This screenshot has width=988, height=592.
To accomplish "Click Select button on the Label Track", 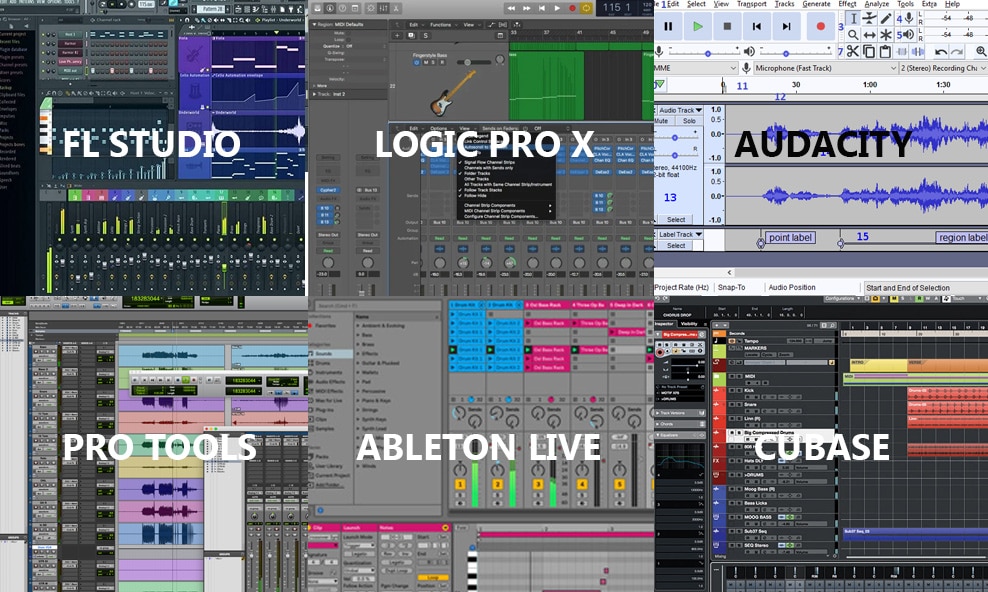I will 676,246.
